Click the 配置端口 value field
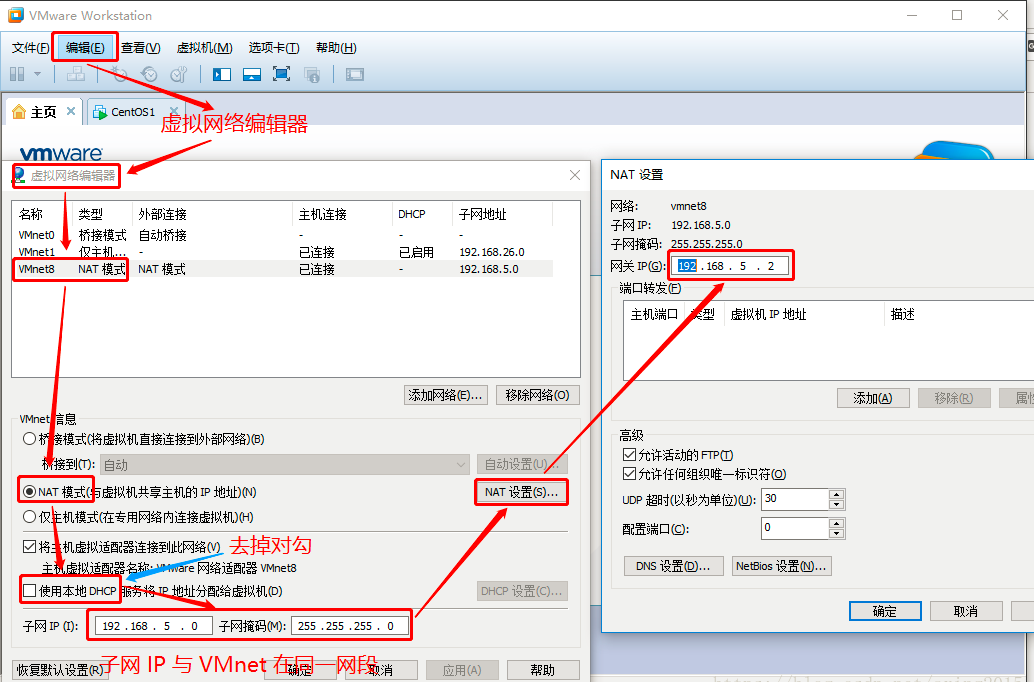 pyautogui.click(x=794, y=528)
